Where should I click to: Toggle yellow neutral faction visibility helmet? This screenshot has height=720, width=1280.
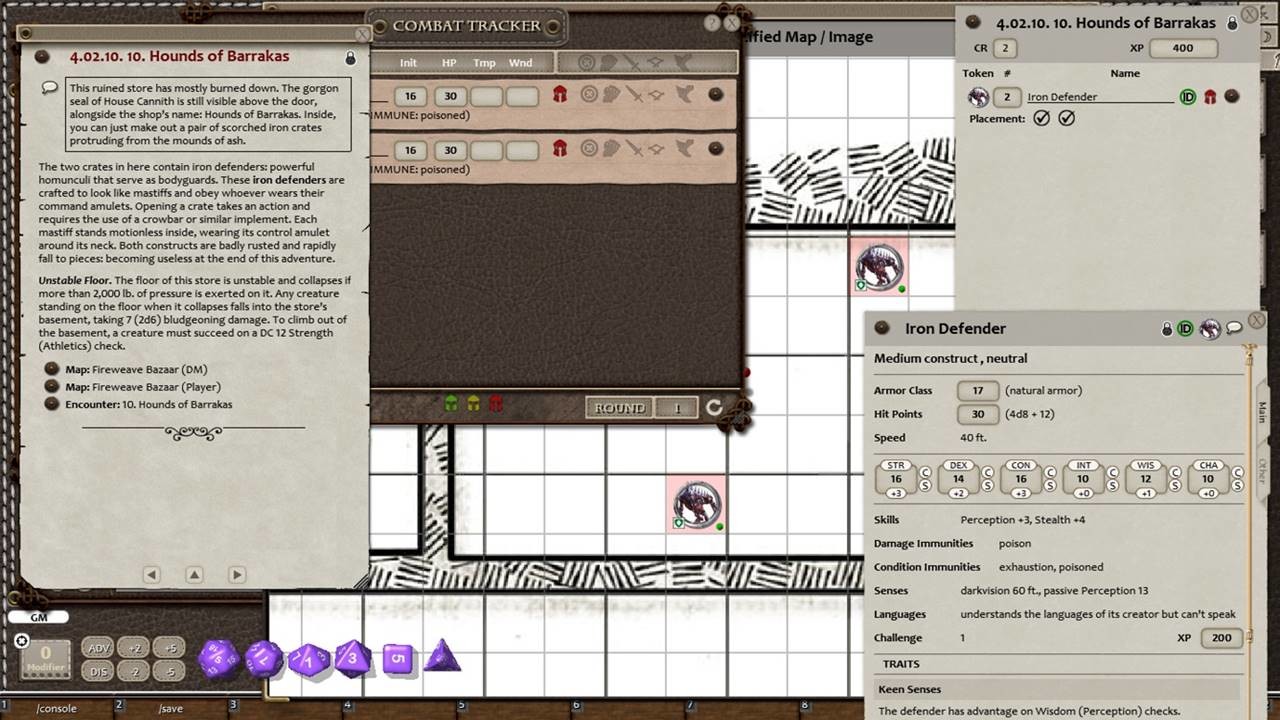pyautogui.click(x=473, y=404)
